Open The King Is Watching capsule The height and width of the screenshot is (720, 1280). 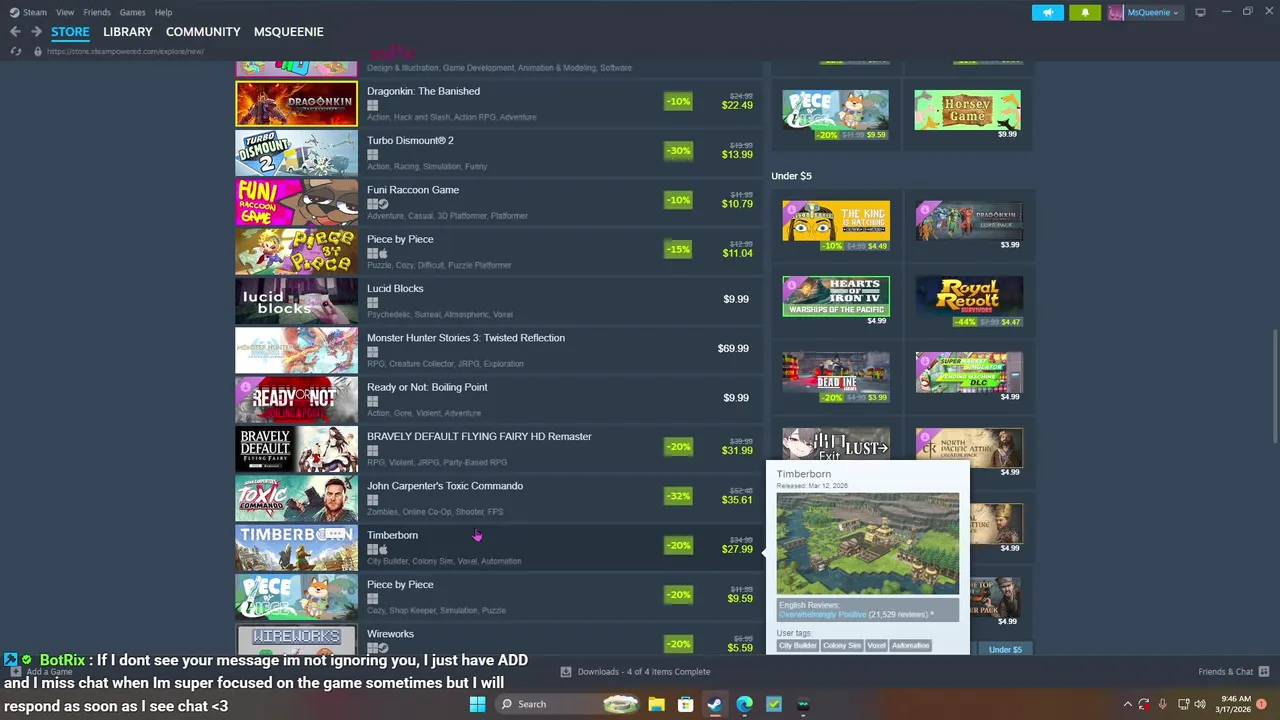point(835,221)
